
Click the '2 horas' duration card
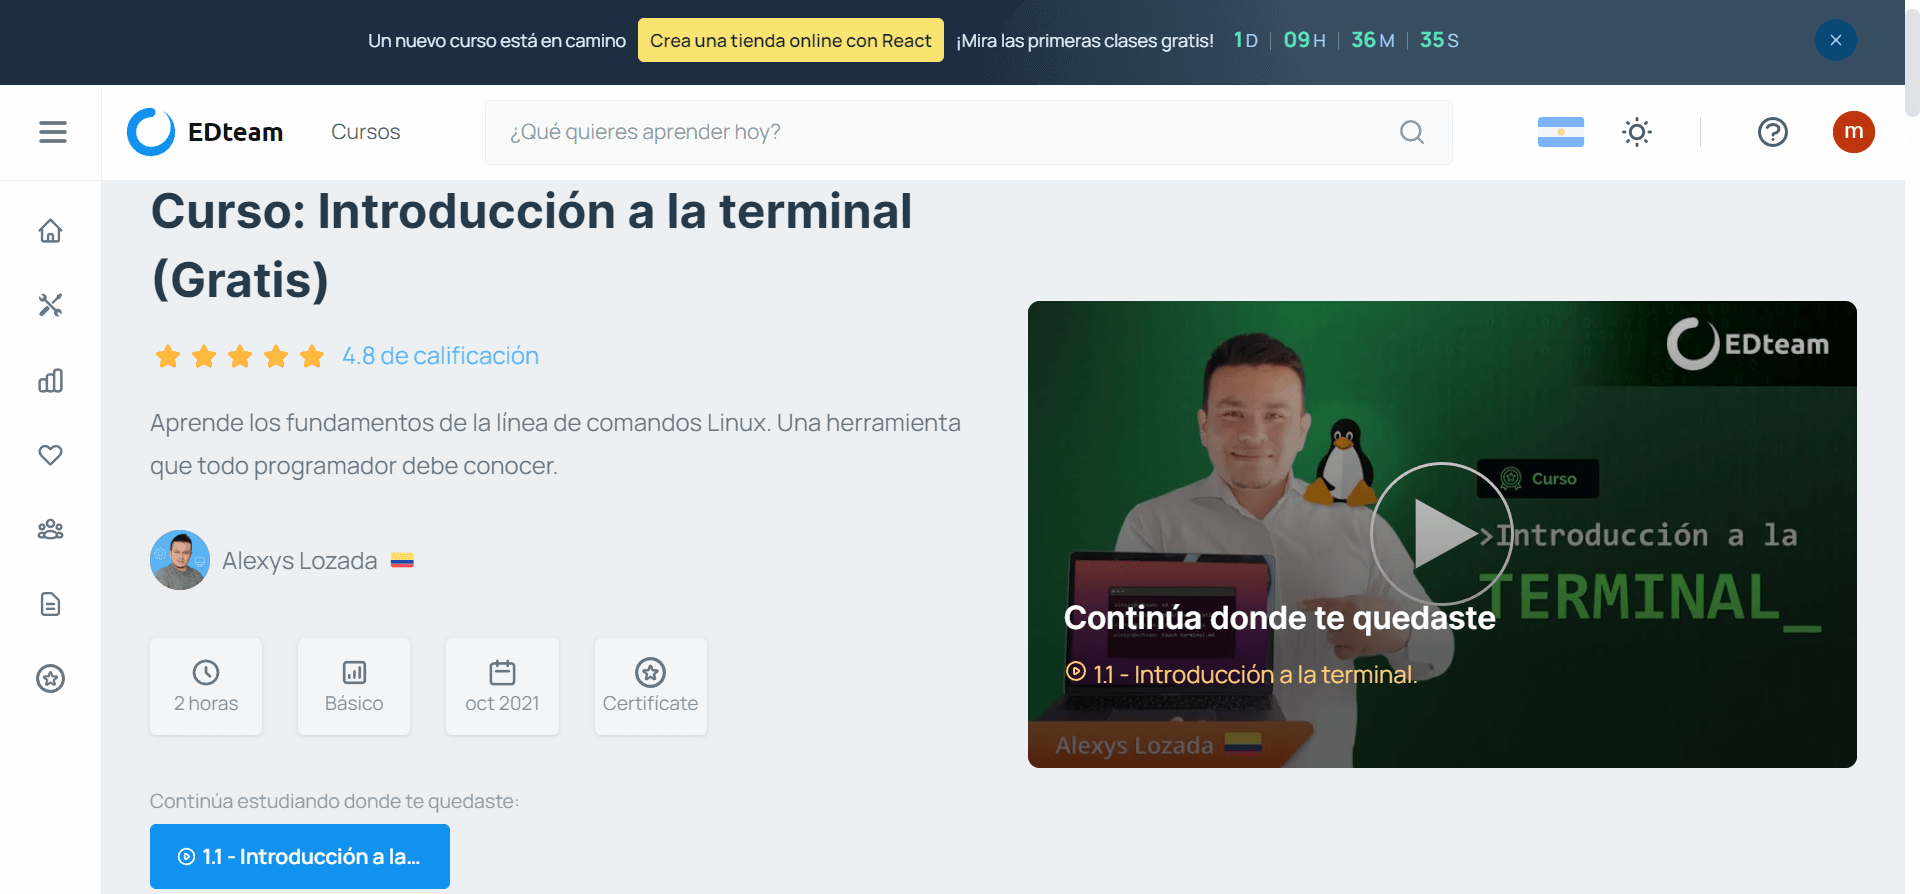click(206, 686)
